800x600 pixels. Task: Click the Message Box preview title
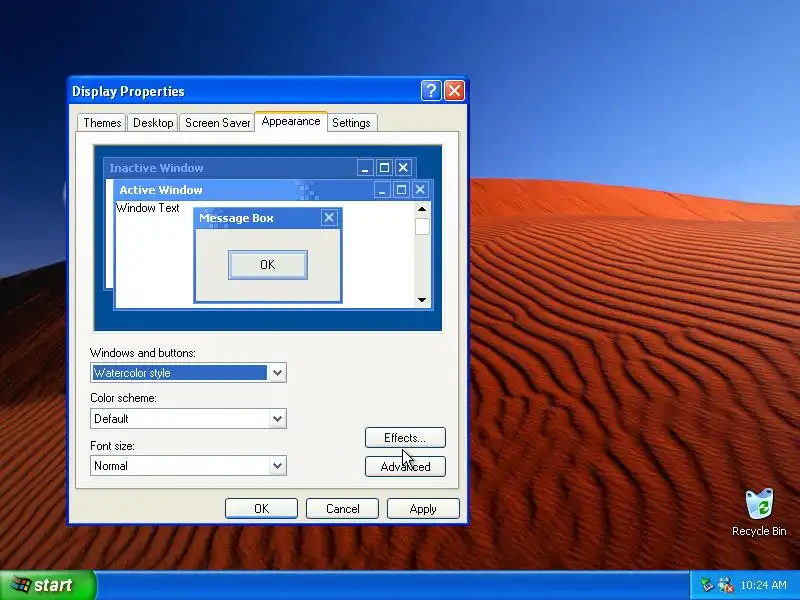[236, 218]
